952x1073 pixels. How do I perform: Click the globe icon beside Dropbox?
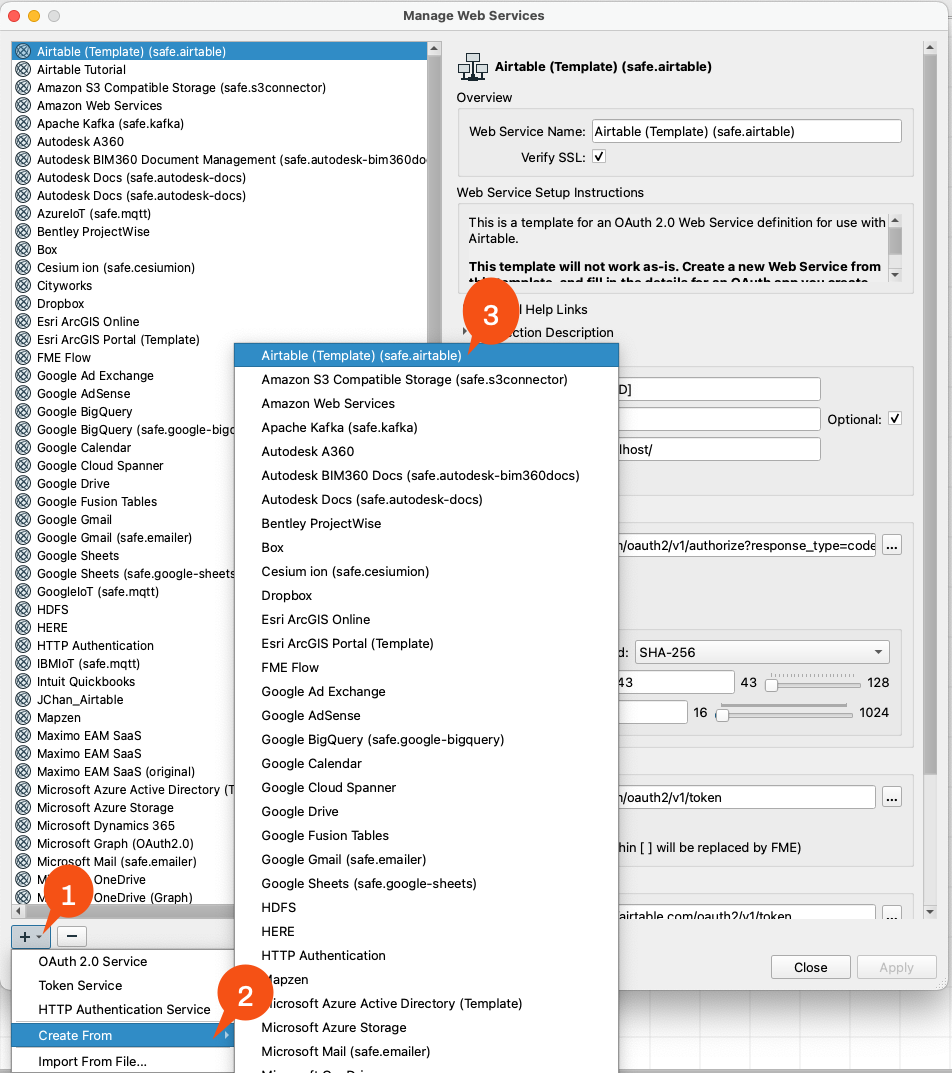22,303
